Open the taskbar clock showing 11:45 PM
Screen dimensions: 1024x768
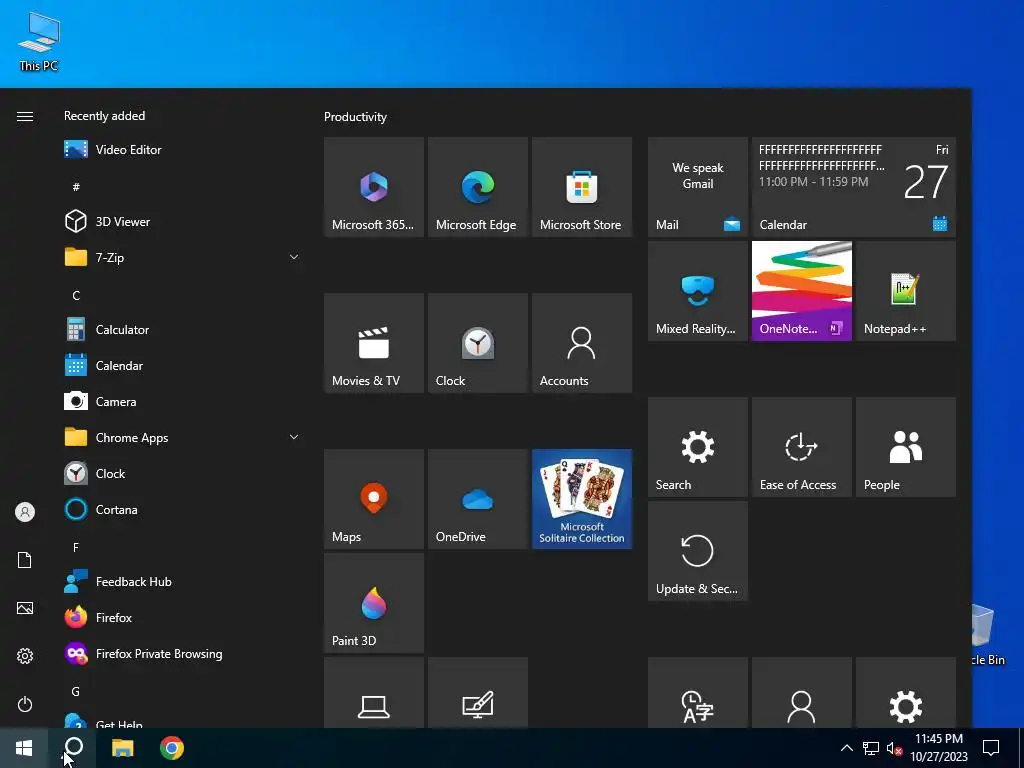(939, 748)
